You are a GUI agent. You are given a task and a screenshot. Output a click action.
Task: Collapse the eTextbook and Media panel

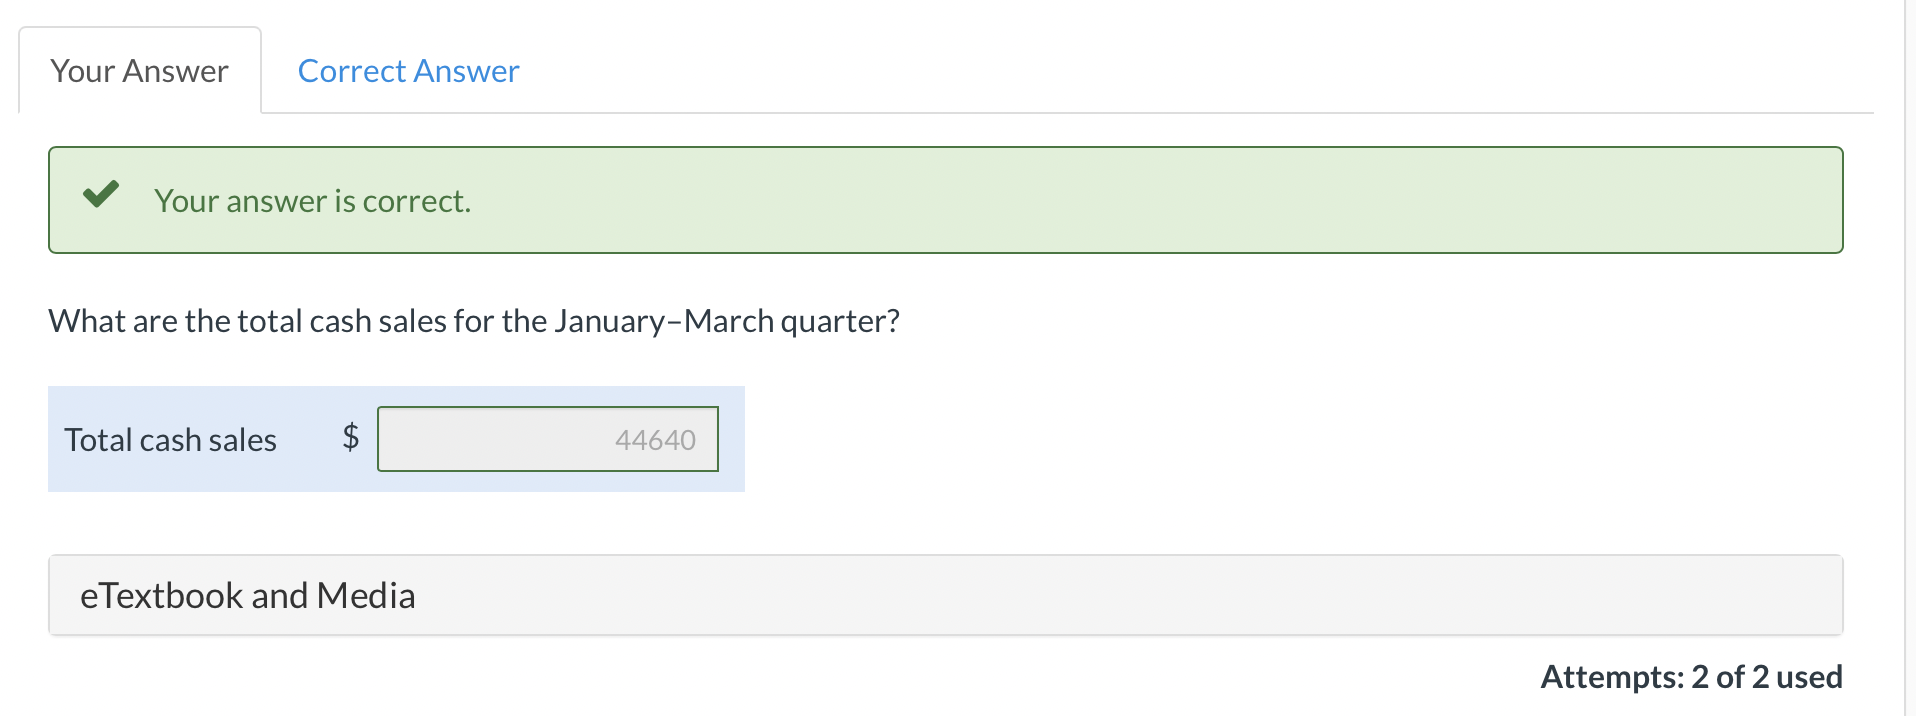tap(248, 594)
